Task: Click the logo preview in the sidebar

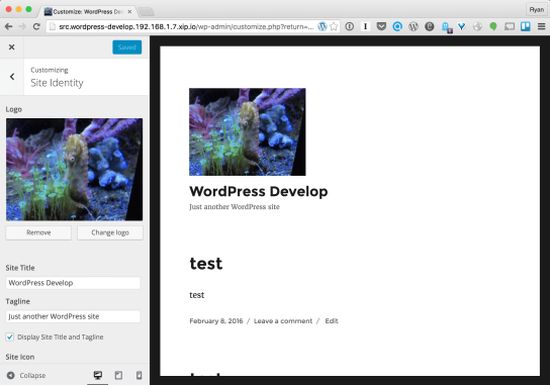Action: point(74,169)
